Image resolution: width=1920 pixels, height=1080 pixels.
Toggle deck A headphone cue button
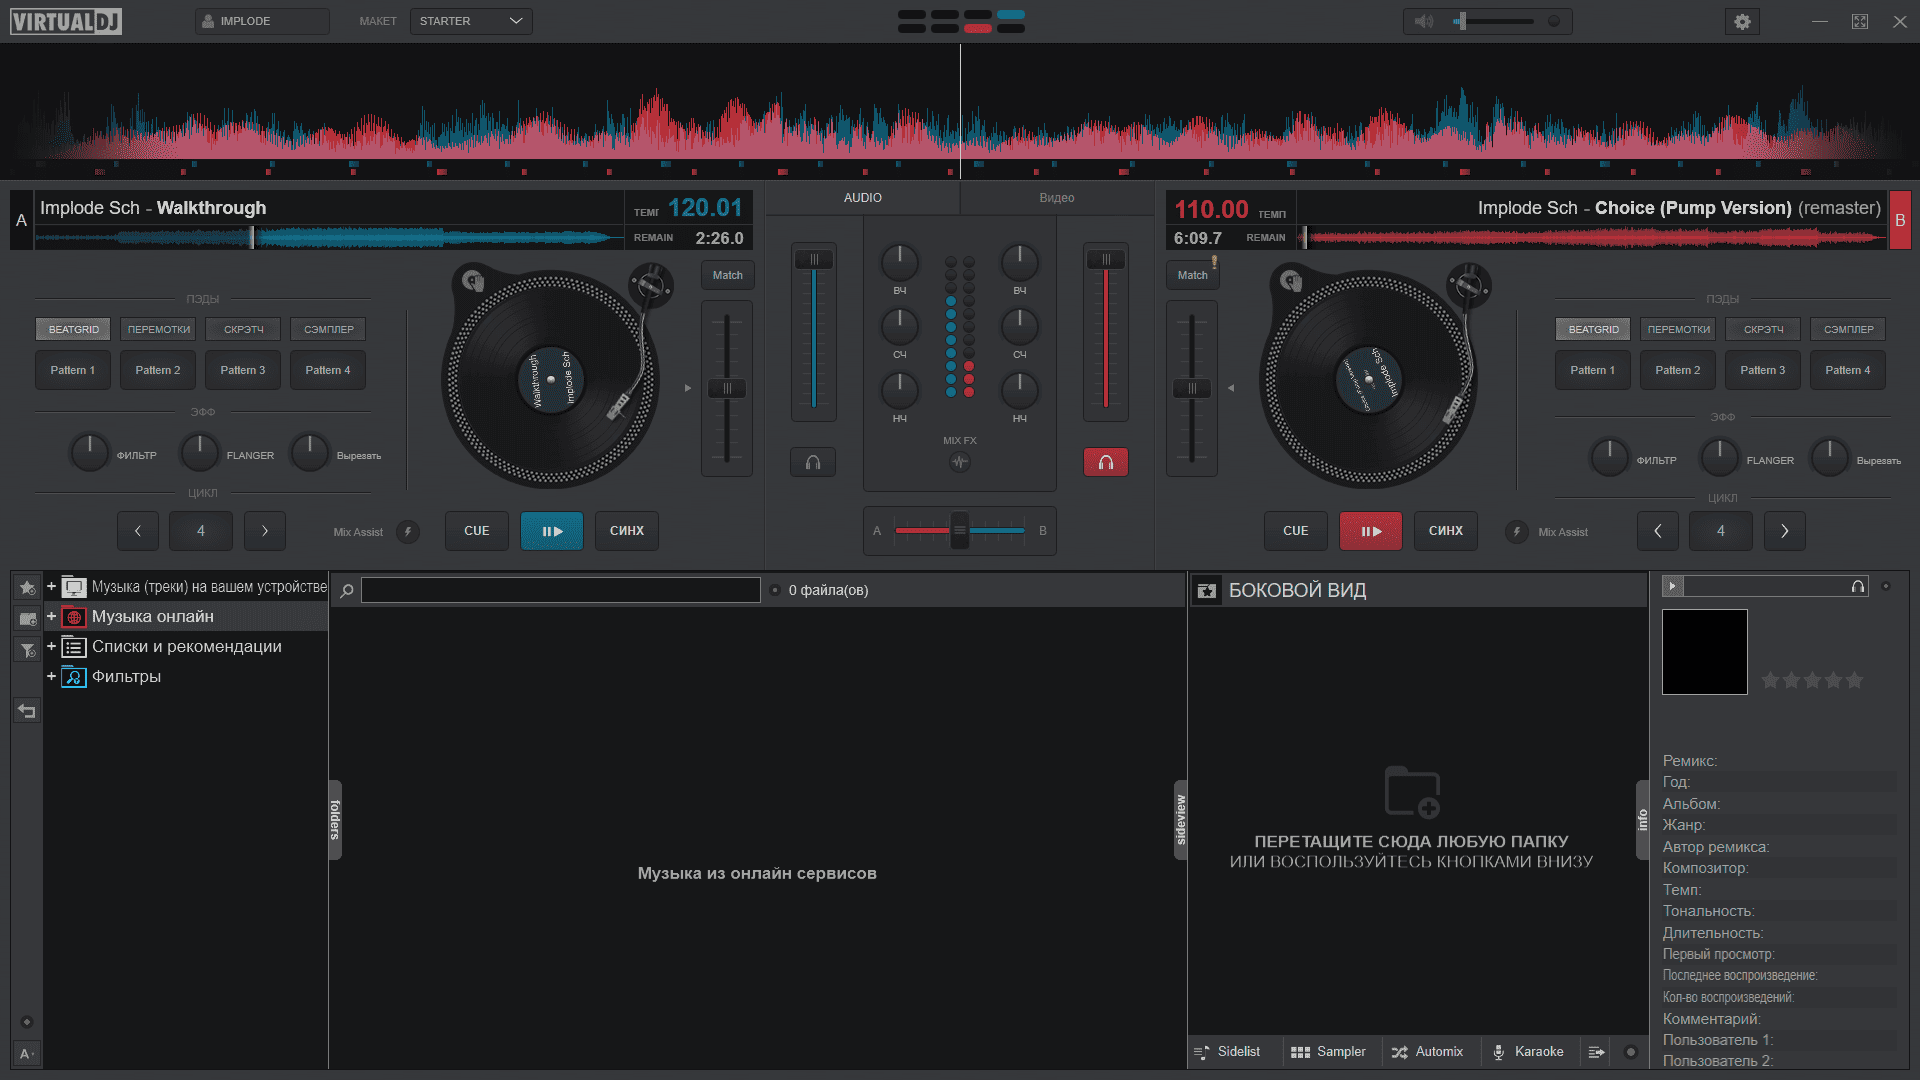(x=813, y=462)
